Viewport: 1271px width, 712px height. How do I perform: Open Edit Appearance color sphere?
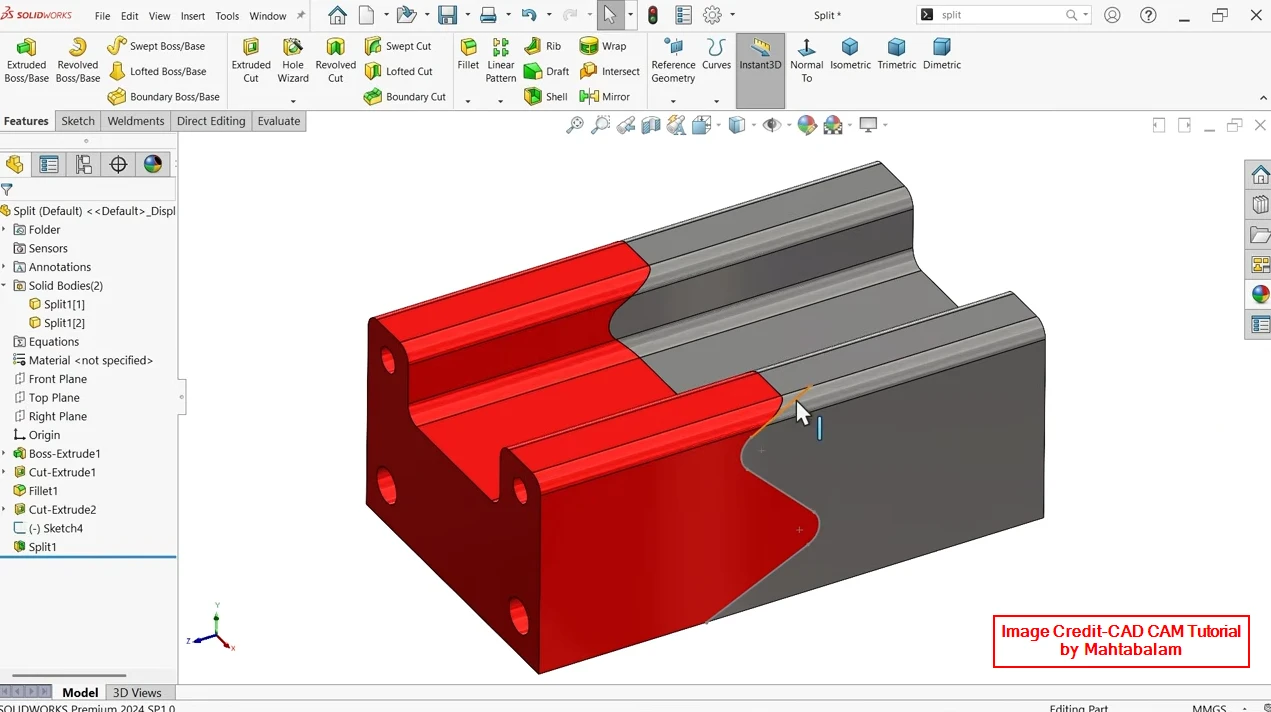pyautogui.click(x=806, y=125)
